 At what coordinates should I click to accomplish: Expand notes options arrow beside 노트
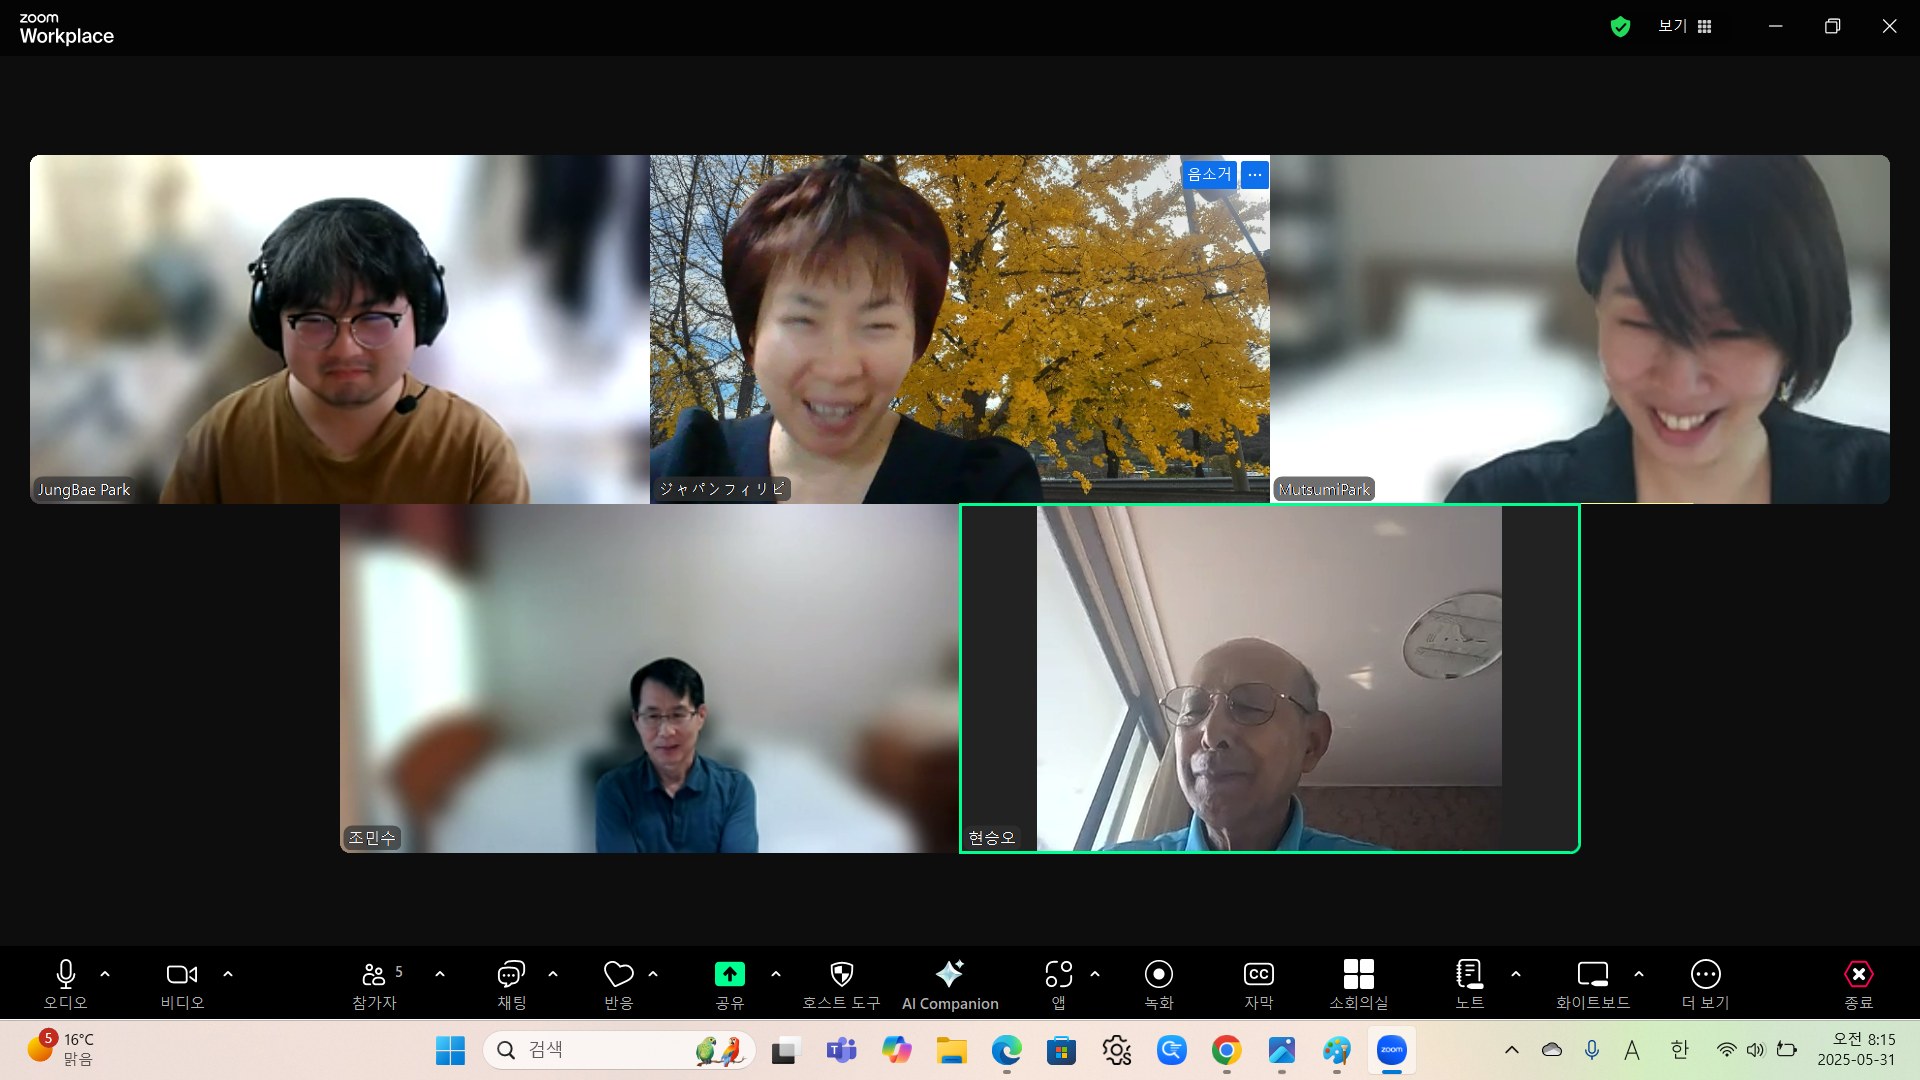[x=1516, y=974]
